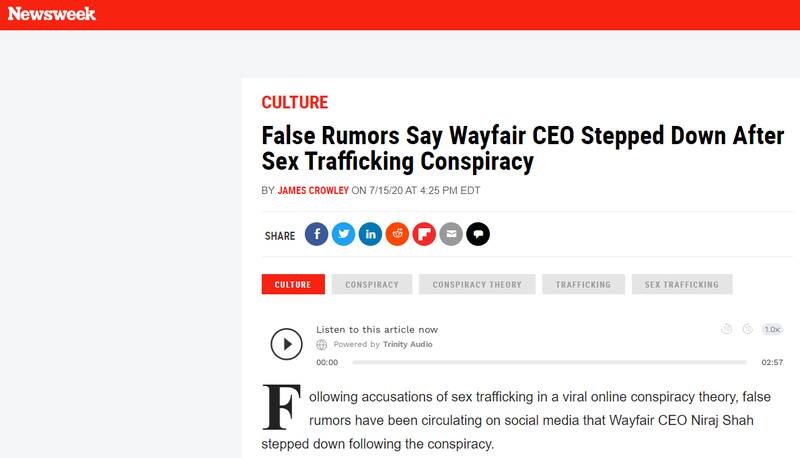Open the CONSPIRACY tag
Viewport: 800px width, 458px height.
(372, 285)
